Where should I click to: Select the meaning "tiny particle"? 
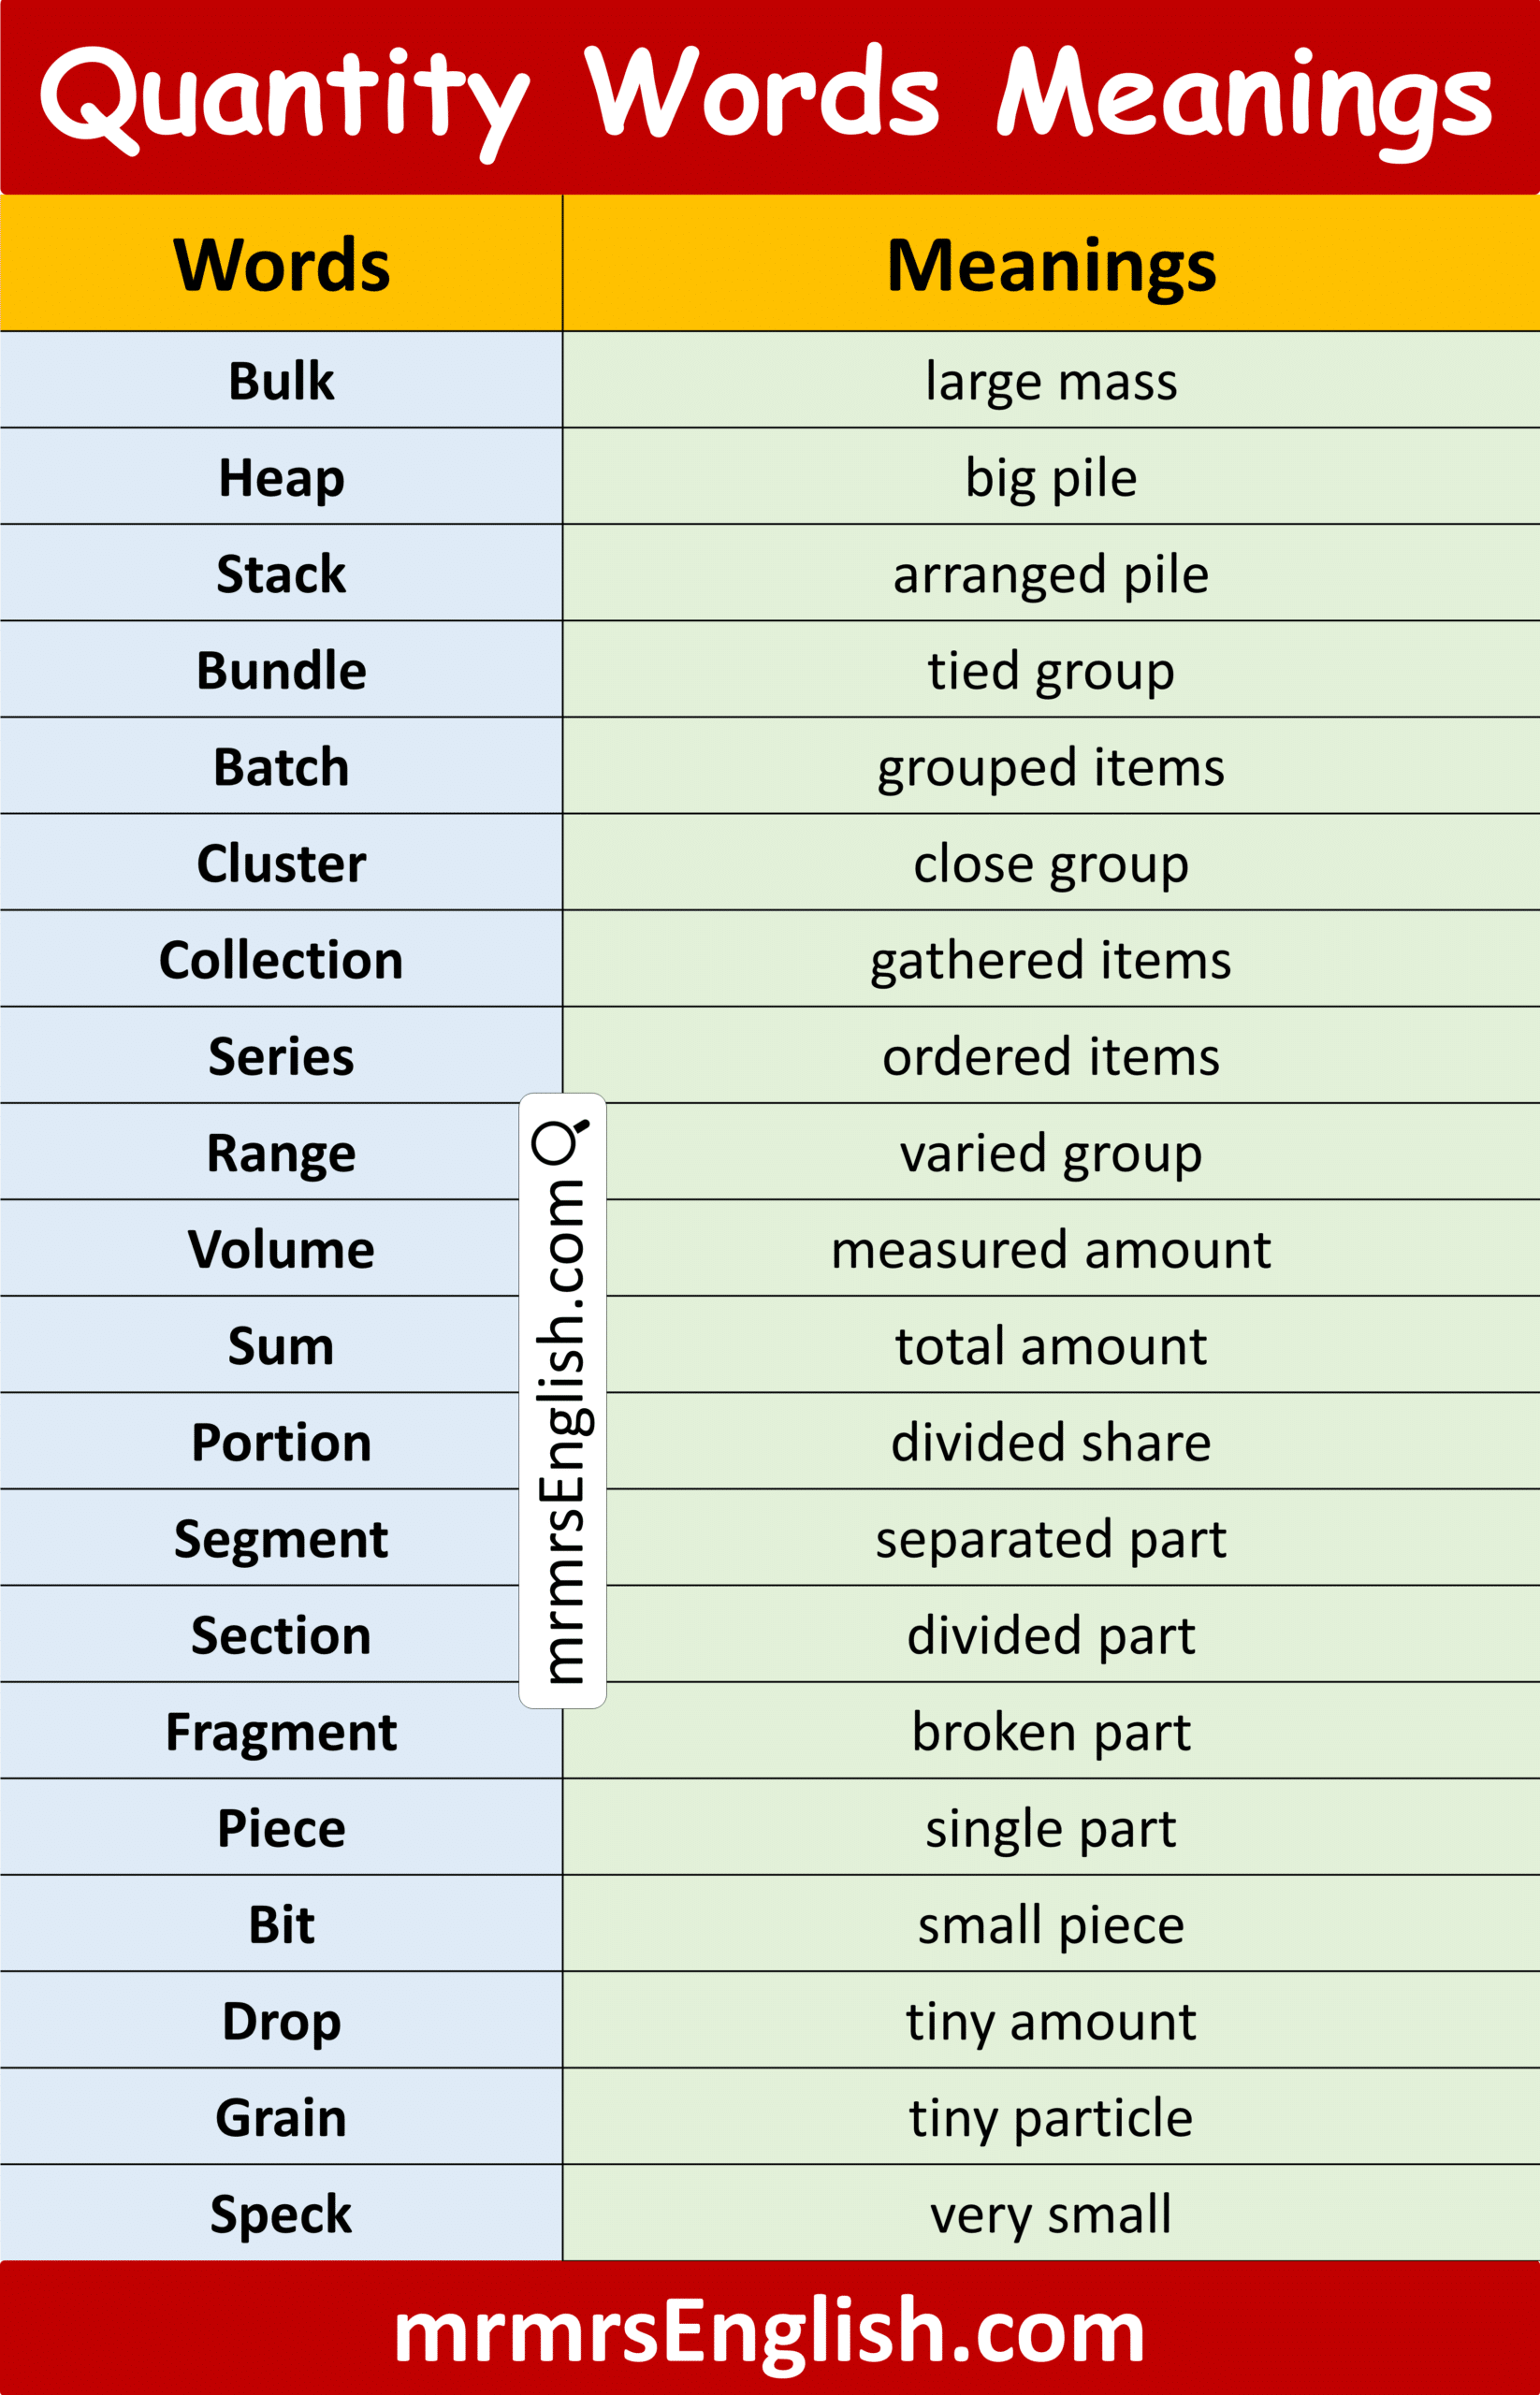point(1051,2118)
